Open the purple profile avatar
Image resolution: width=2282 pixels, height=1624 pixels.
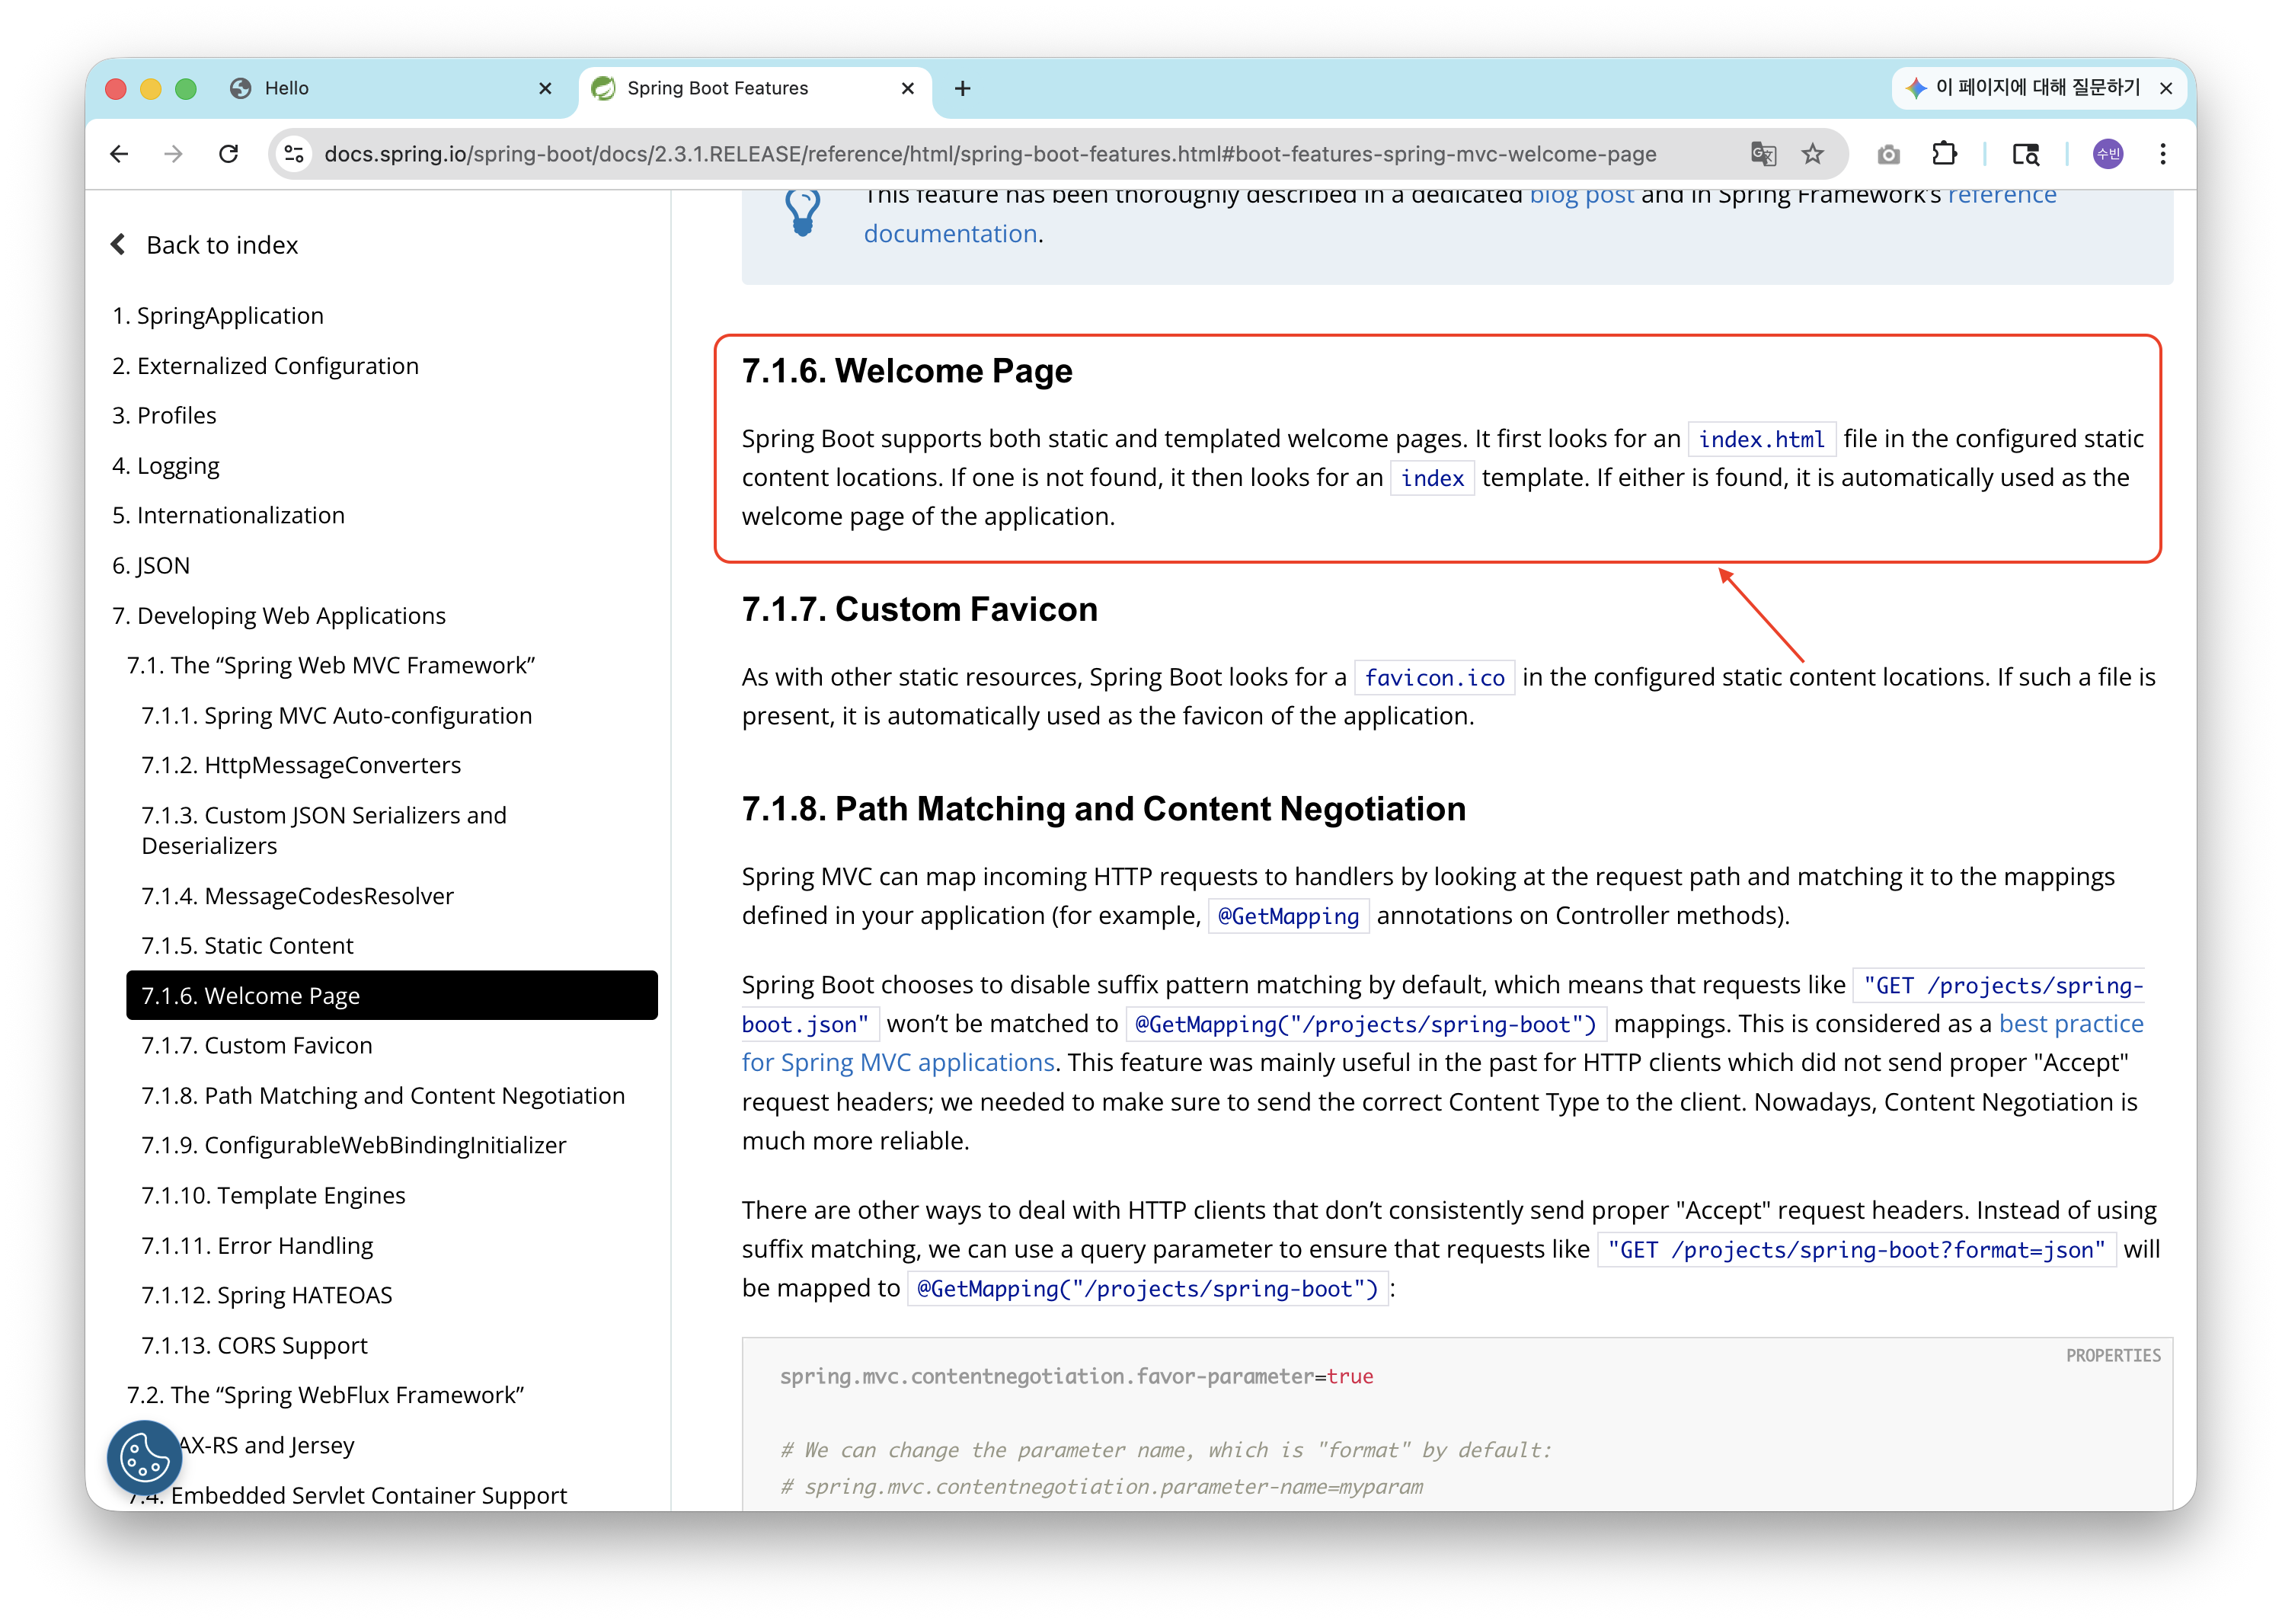(x=2107, y=154)
